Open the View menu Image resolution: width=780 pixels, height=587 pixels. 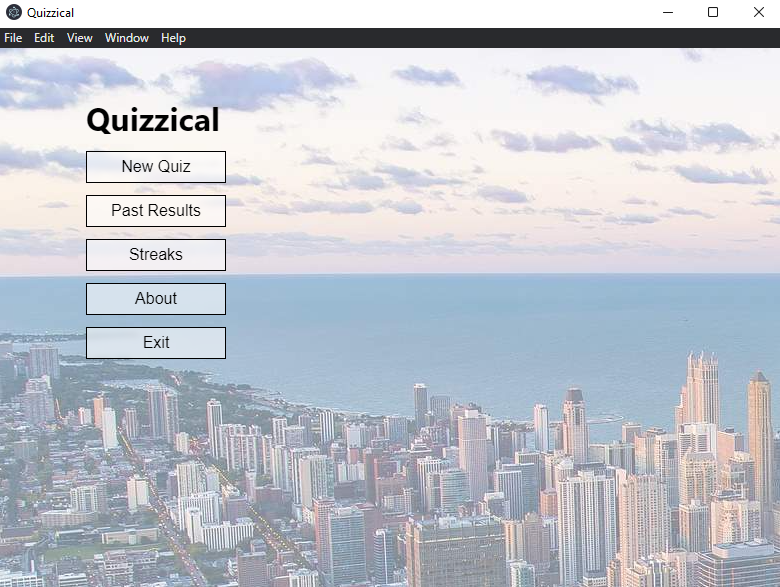(80, 38)
